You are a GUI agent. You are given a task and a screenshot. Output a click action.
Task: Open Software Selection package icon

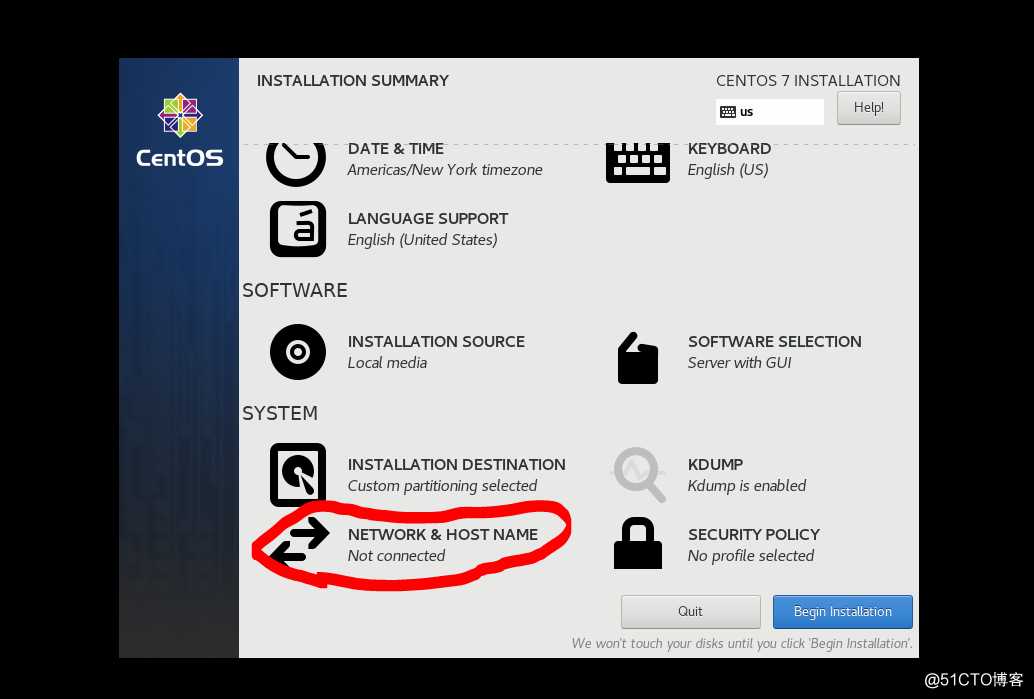(638, 358)
